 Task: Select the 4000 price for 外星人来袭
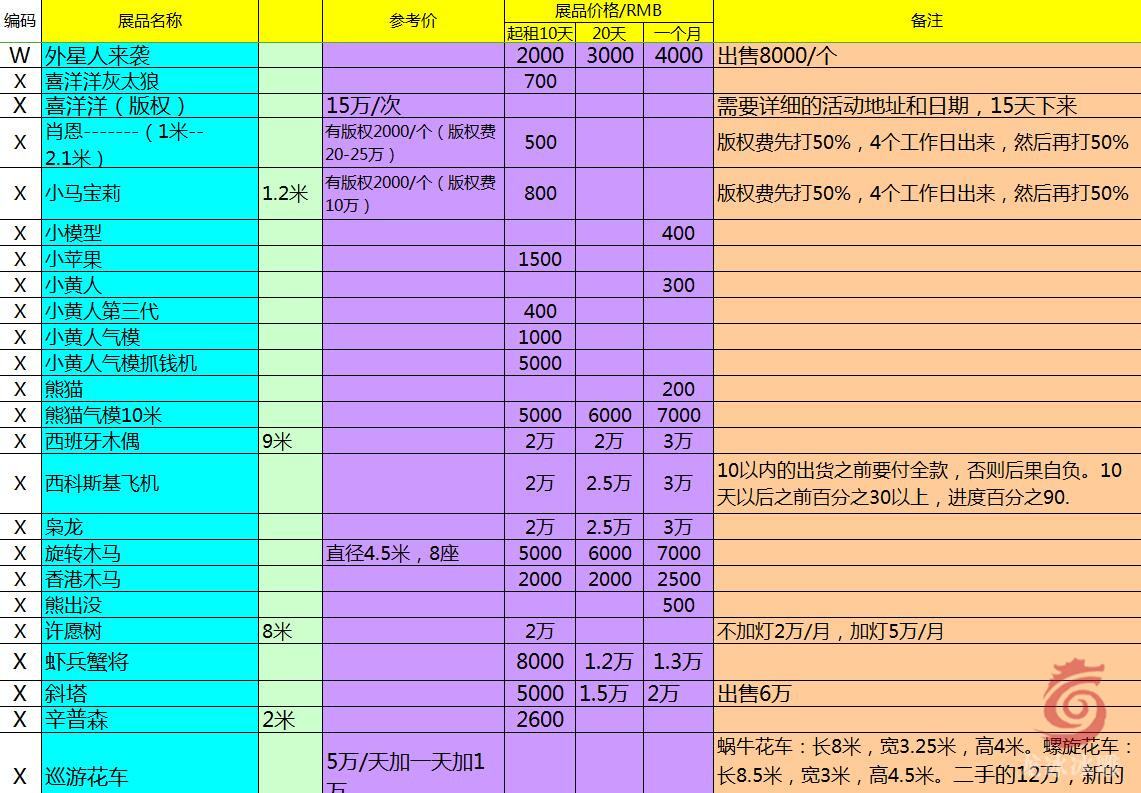click(x=678, y=55)
